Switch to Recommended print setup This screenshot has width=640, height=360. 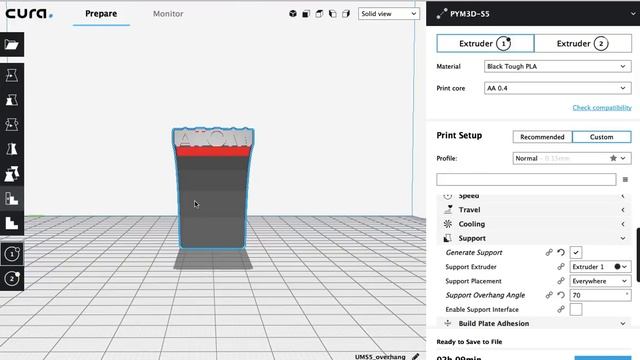(x=542, y=137)
